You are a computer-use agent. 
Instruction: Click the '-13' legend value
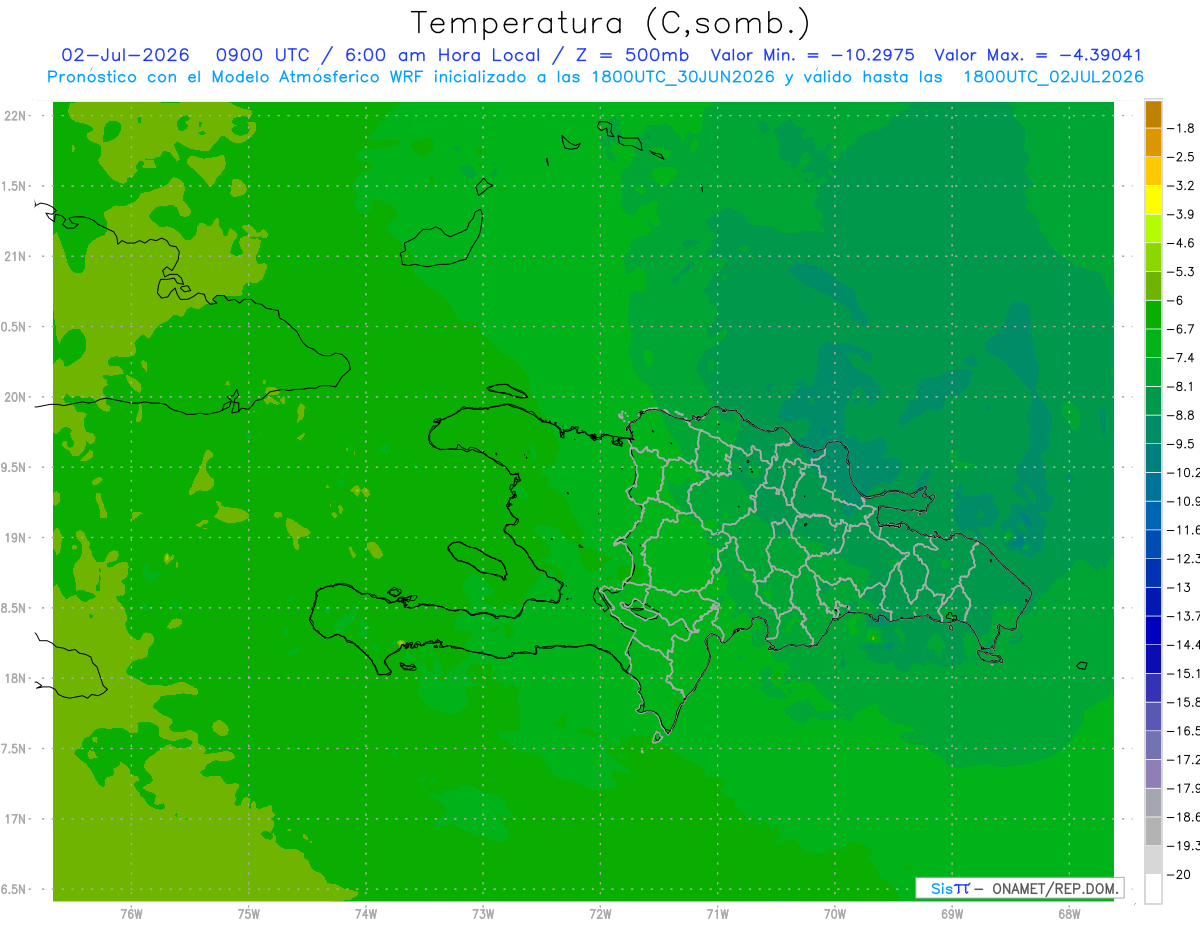point(1179,587)
